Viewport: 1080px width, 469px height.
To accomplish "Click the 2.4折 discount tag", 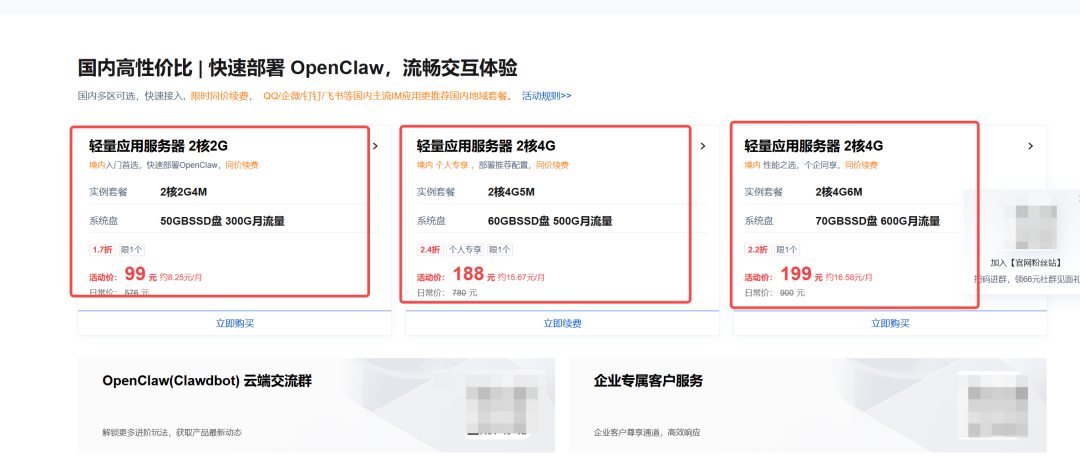I will [429, 250].
